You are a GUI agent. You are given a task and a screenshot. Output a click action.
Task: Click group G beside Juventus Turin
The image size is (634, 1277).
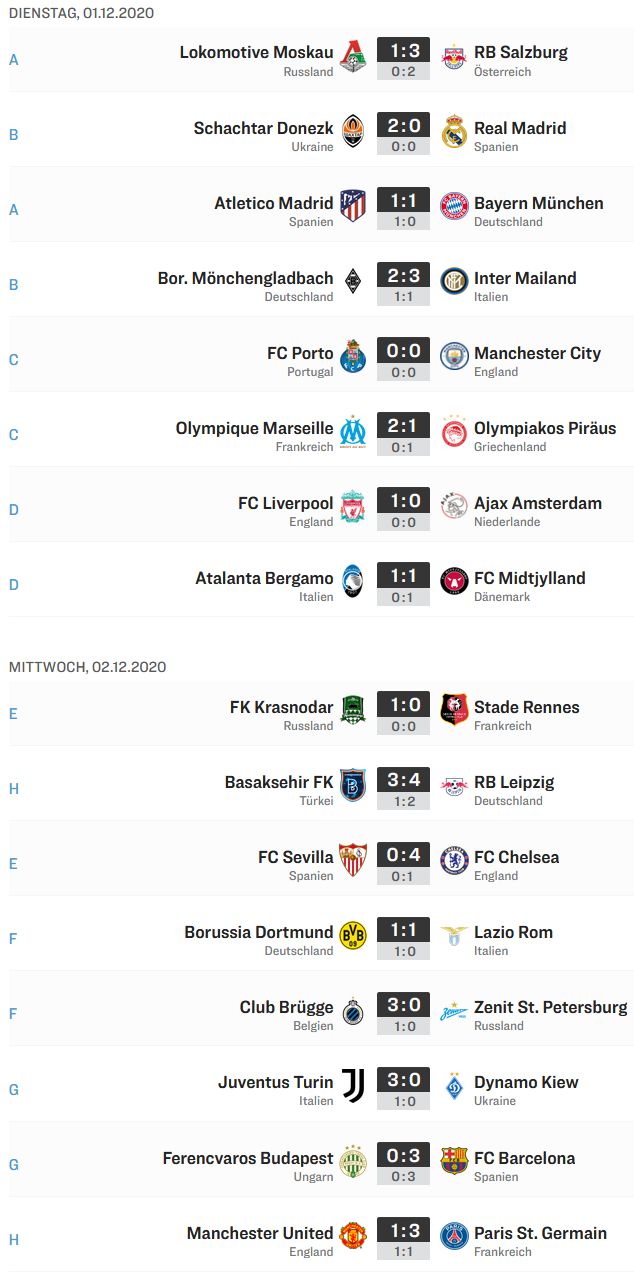pyautogui.click(x=14, y=1089)
